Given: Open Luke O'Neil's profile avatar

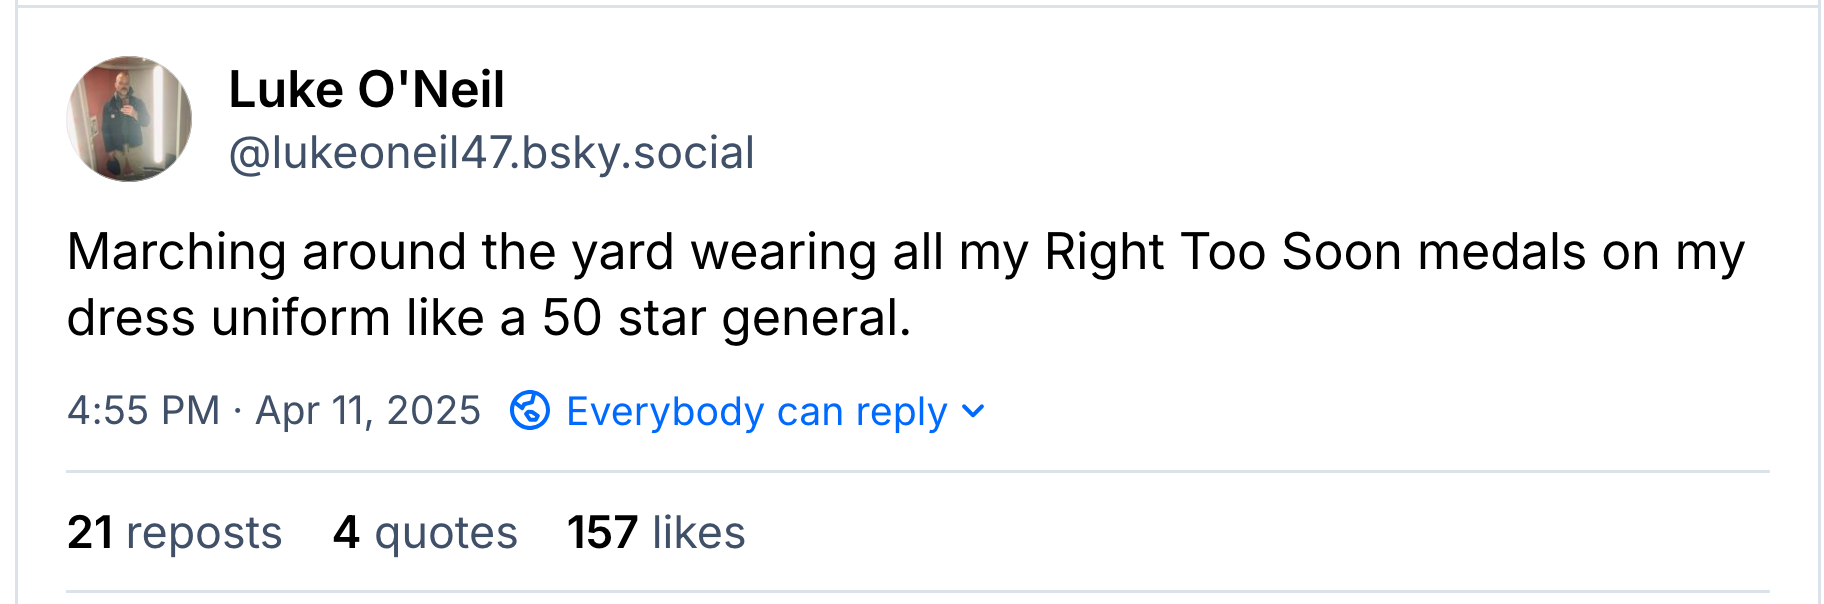Looking at the screenshot, I should 129,119.
